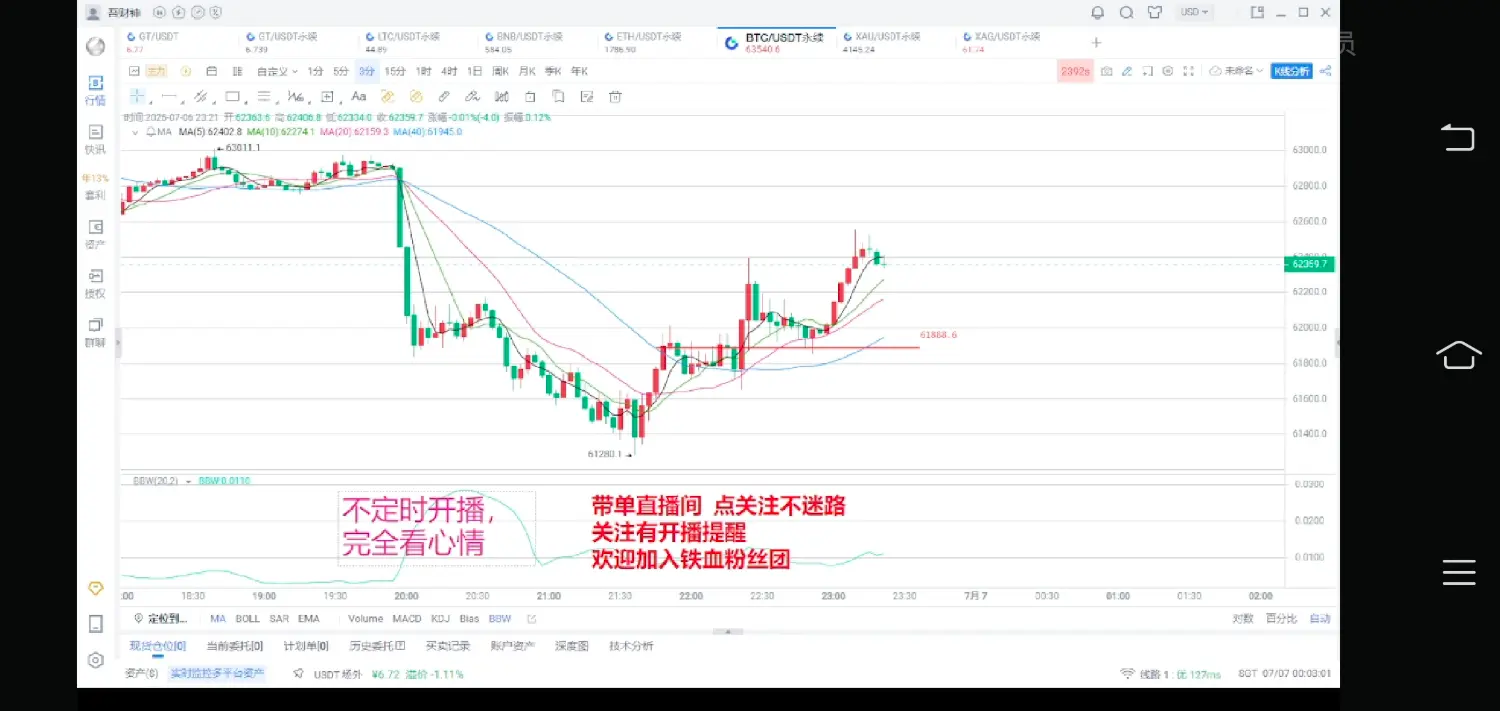Click the calendar icon in timeframe toolbar

211,71
